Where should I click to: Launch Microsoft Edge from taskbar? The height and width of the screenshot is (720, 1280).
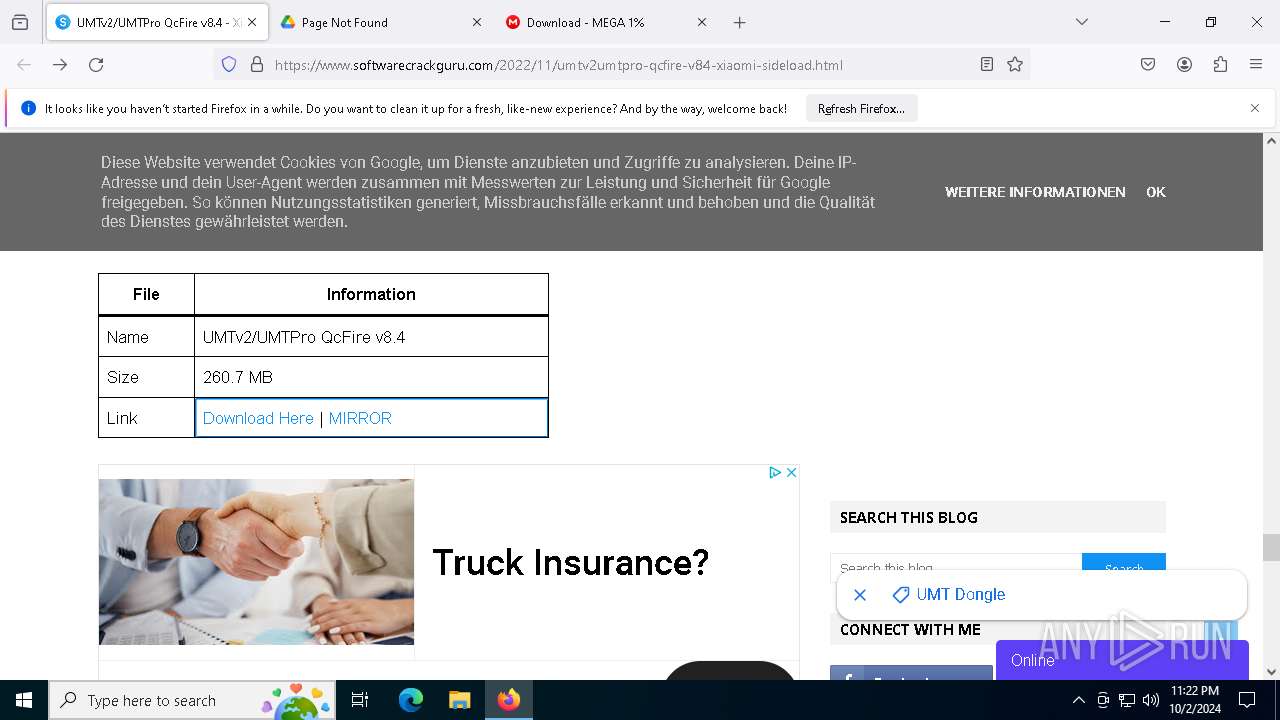coord(411,700)
